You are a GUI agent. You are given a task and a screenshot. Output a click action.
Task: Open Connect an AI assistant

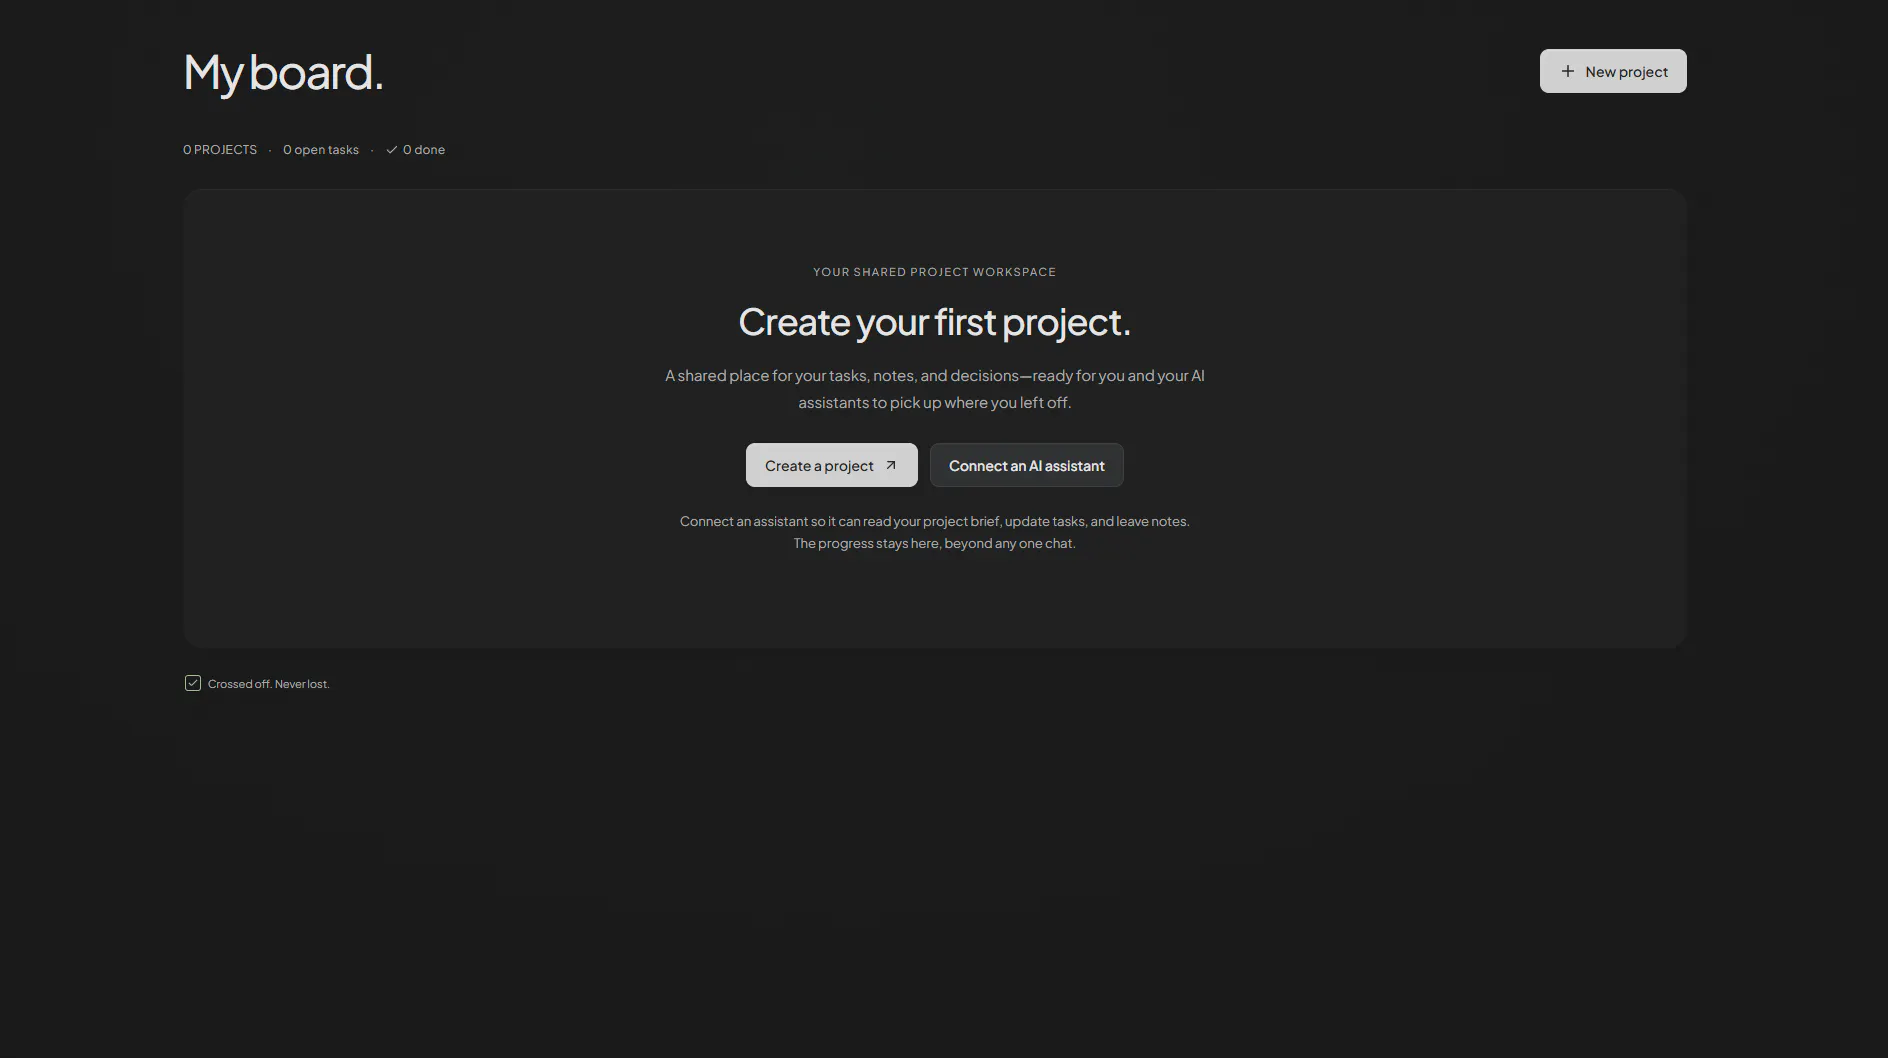point(1027,465)
